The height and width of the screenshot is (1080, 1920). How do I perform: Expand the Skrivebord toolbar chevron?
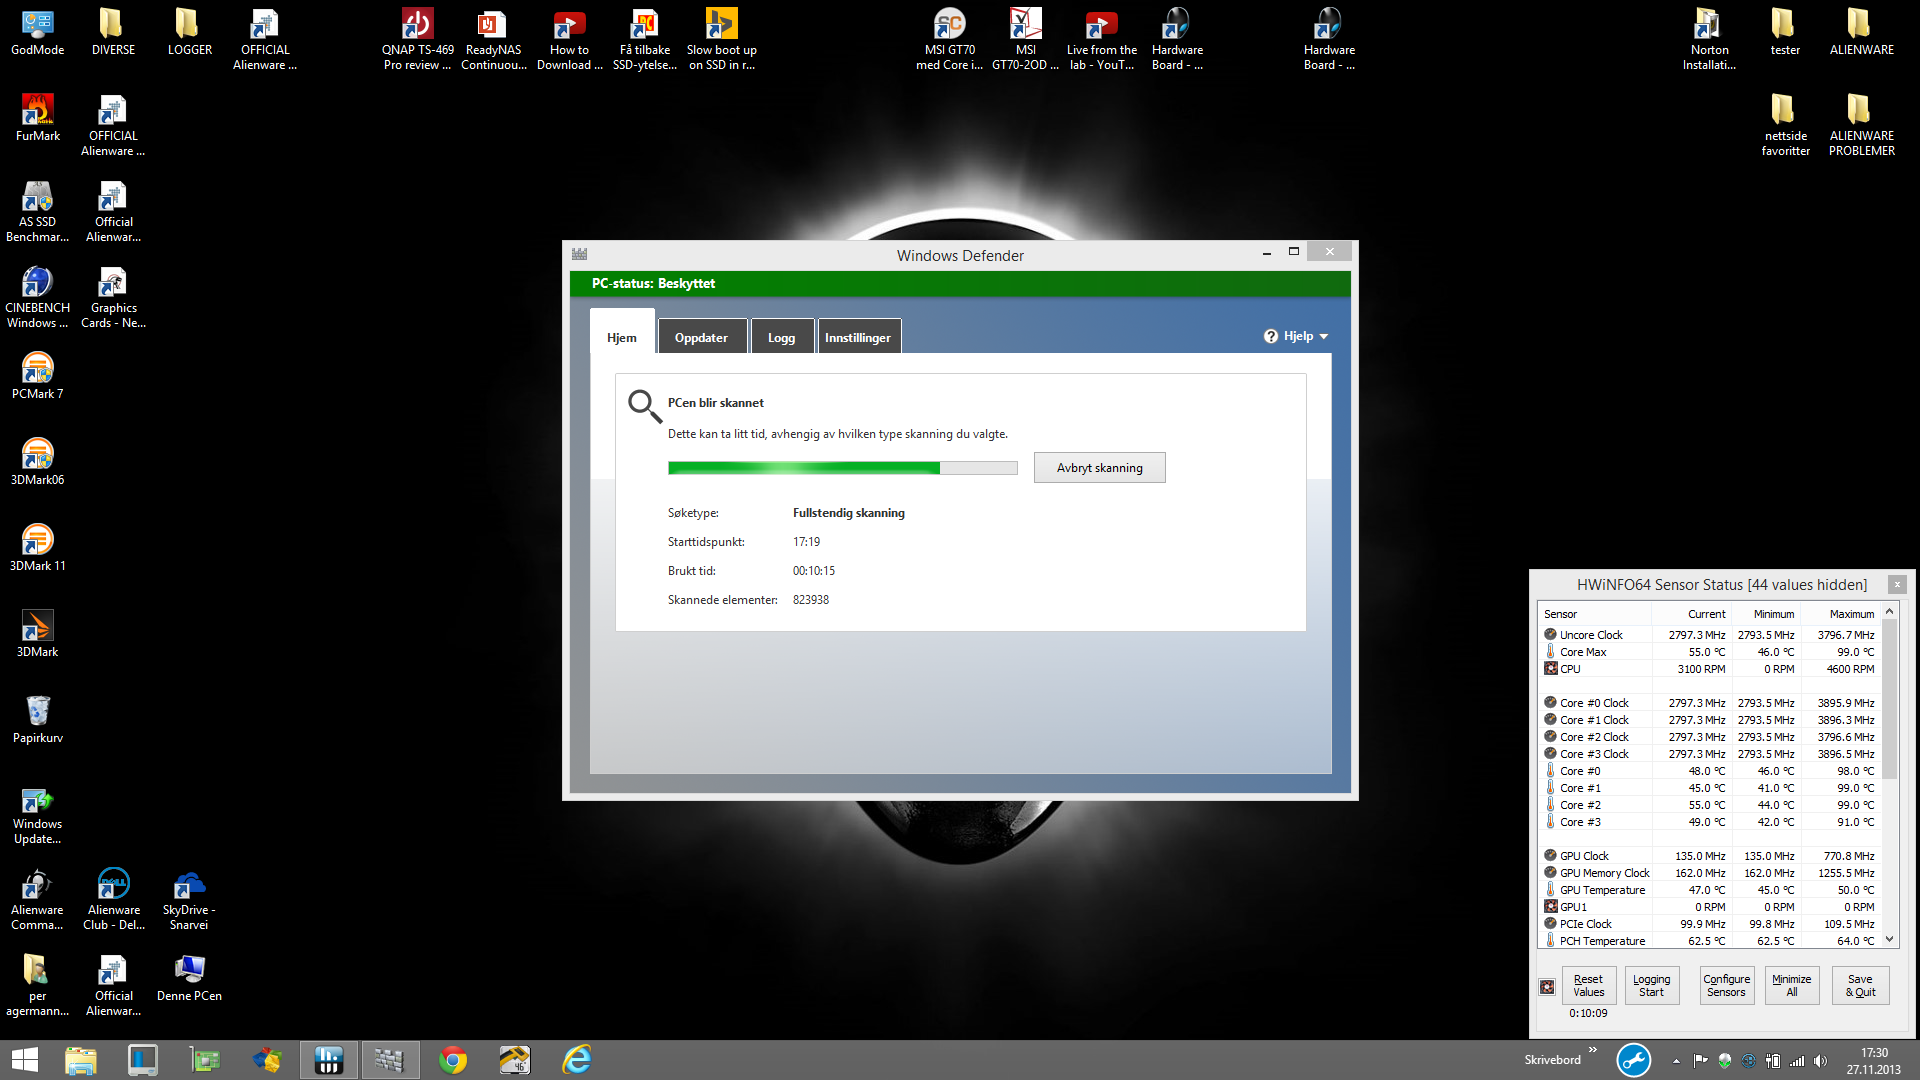pos(1593,1050)
